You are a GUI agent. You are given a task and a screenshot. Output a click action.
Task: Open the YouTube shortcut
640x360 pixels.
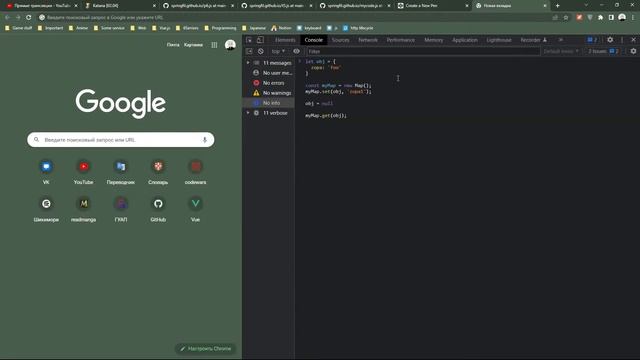84,171
